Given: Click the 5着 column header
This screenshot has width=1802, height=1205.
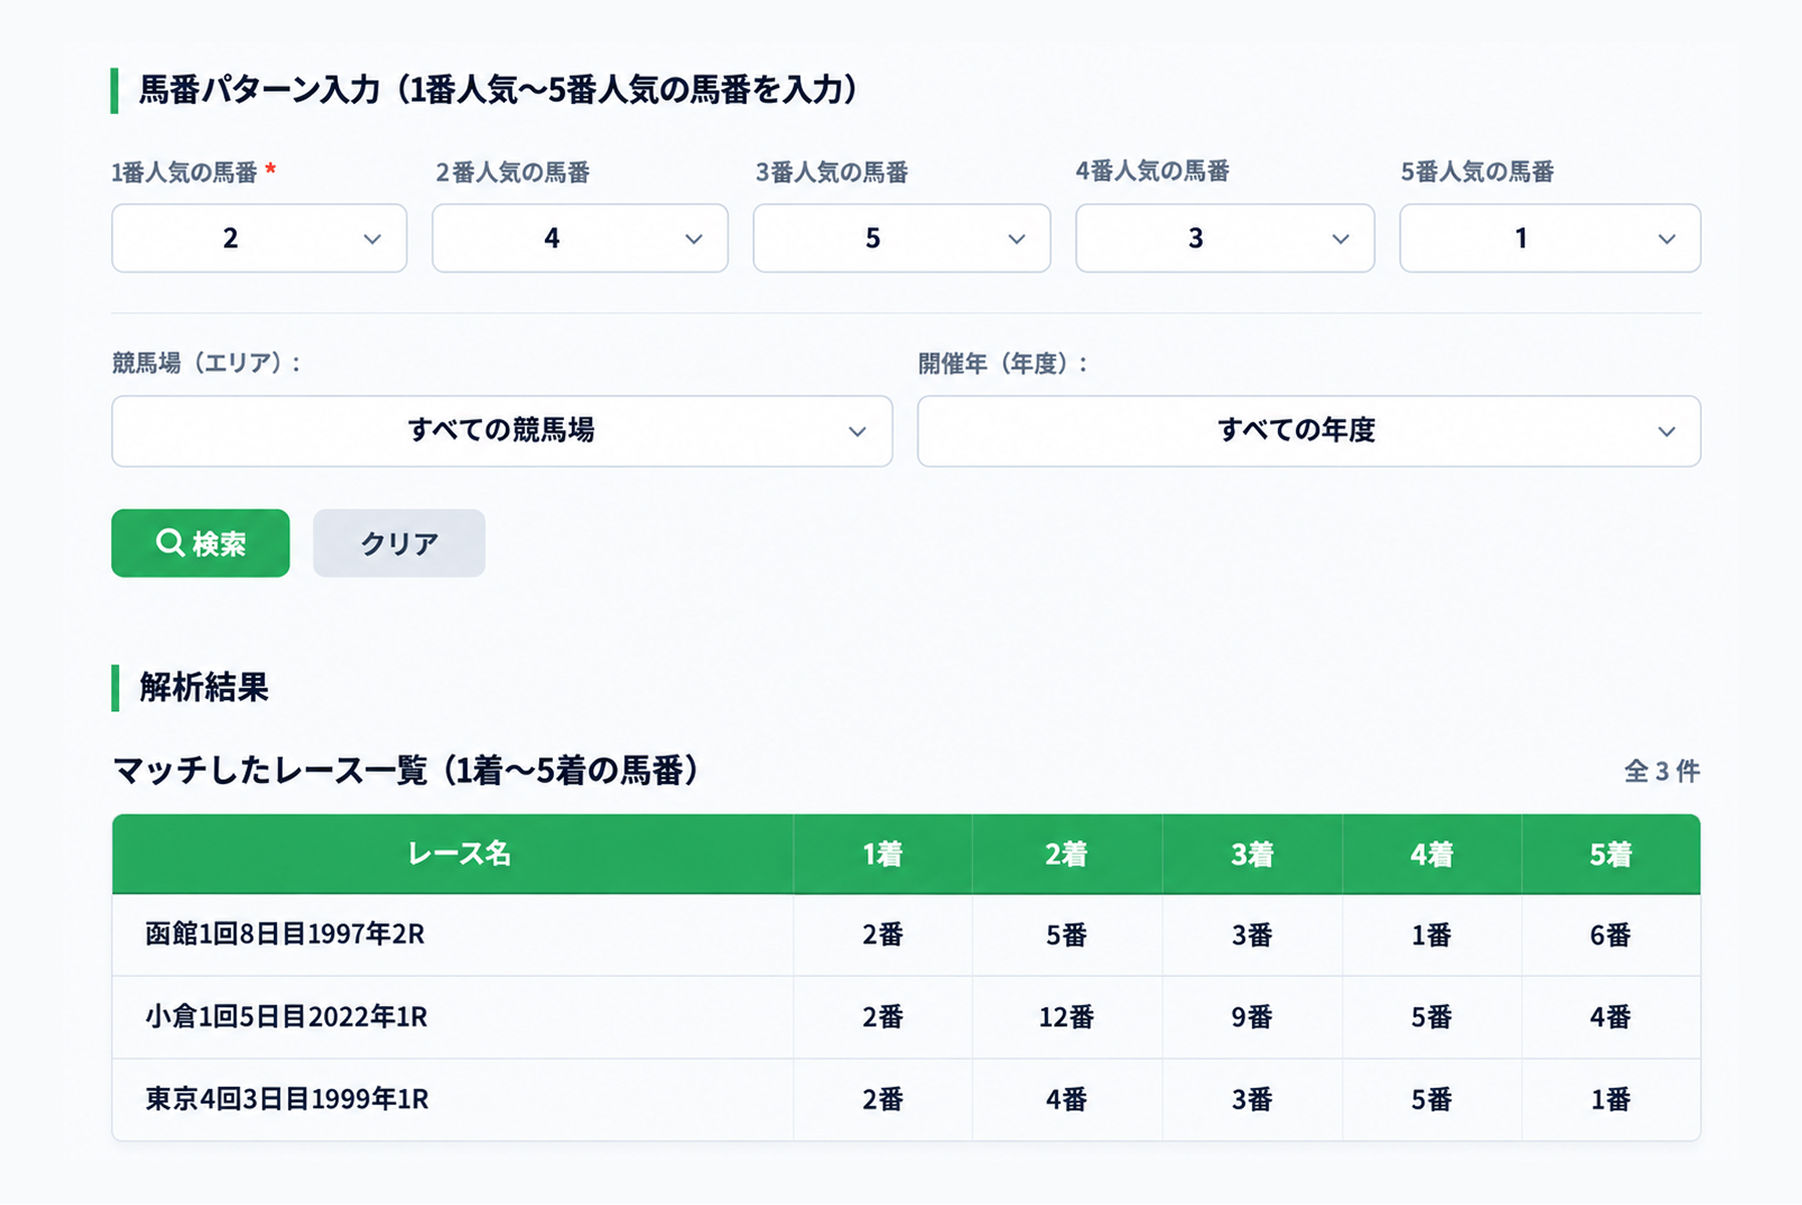Looking at the screenshot, I should pyautogui.click(x=1611, y=854).
